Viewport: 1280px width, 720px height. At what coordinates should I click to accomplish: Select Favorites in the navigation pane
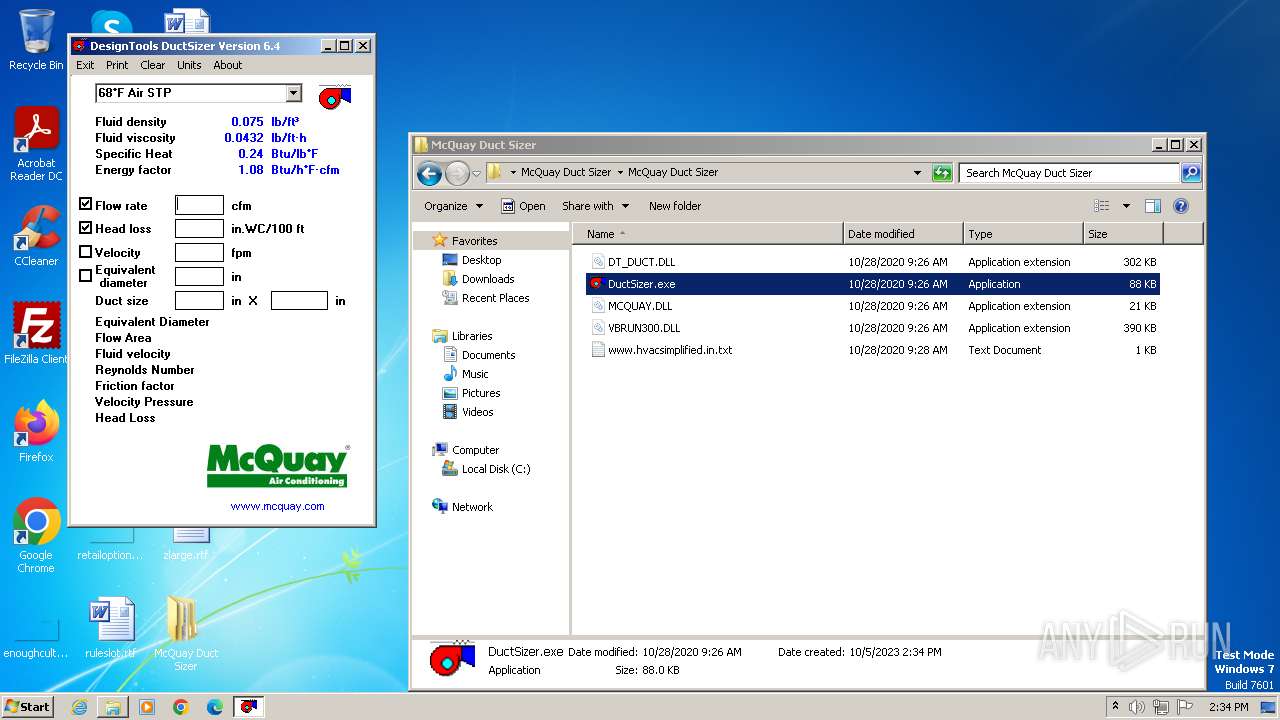pos(474,241)
